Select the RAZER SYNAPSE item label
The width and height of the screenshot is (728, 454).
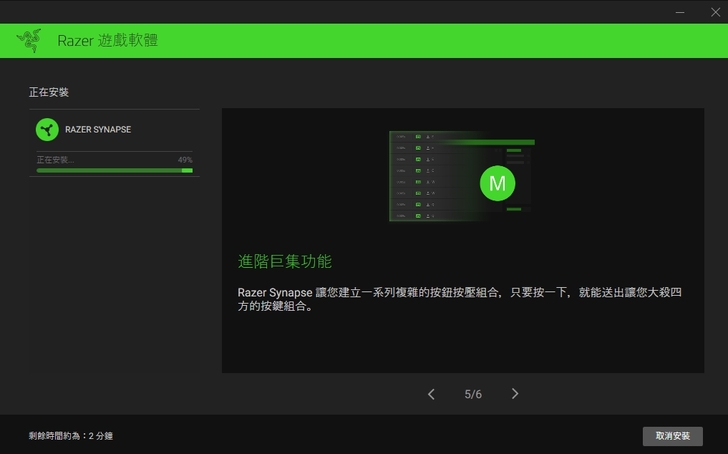click(x=98, y=129)
